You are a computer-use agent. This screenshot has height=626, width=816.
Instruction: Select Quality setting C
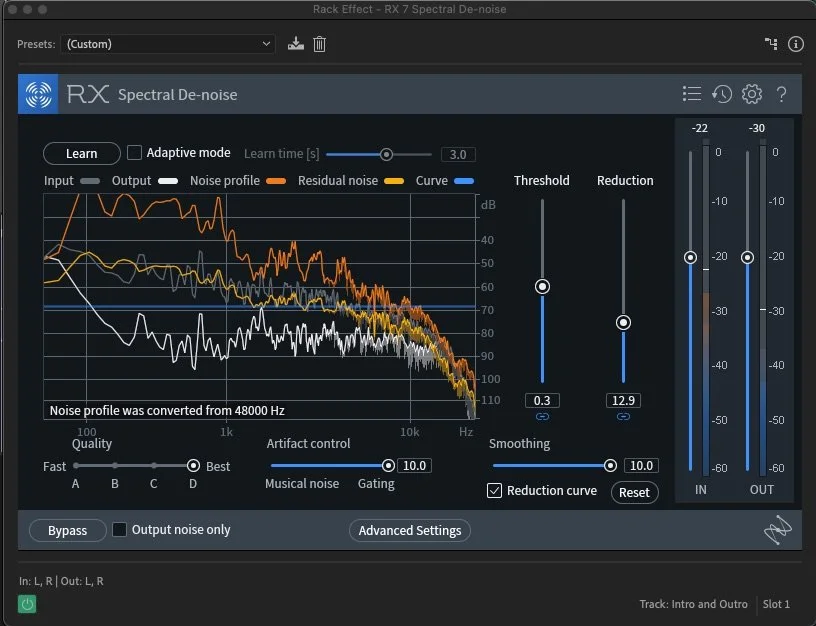pos(154,466)
